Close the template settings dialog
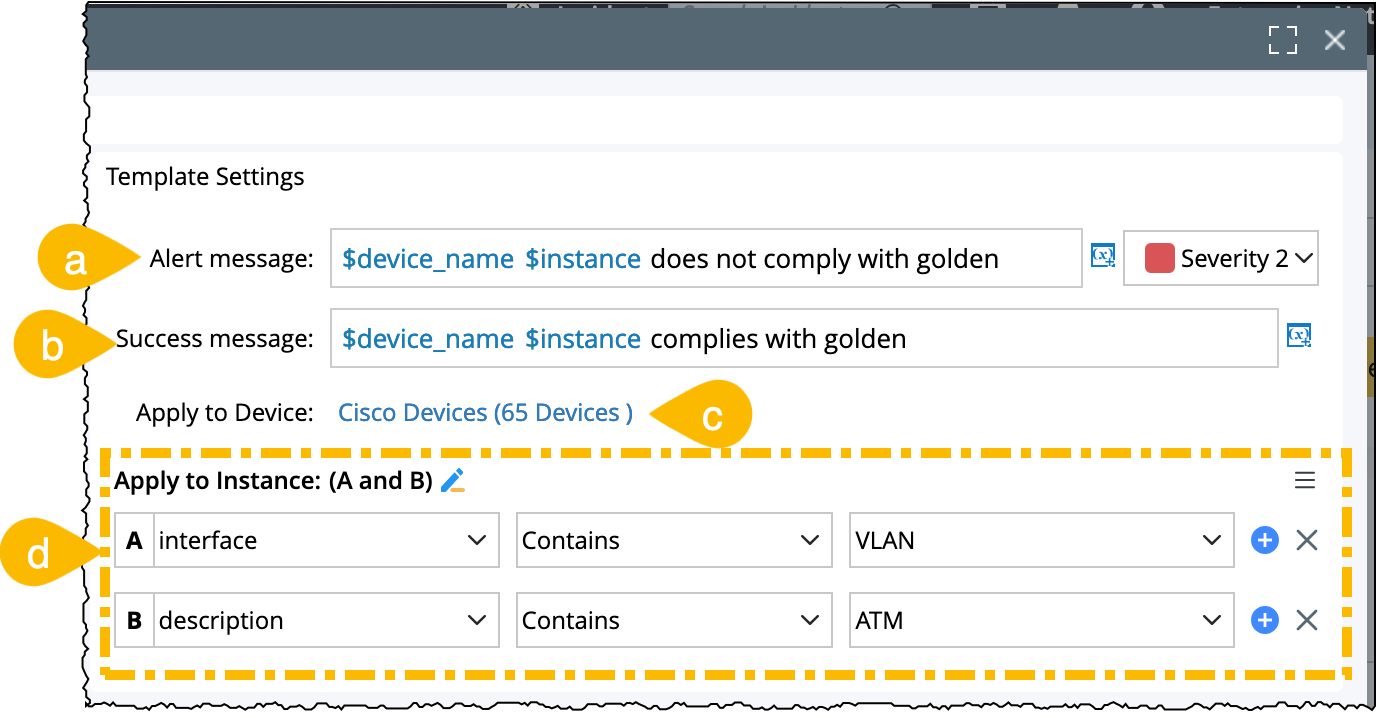The width and height of the screenshot is (1376, 718). tap(1335, 40)
